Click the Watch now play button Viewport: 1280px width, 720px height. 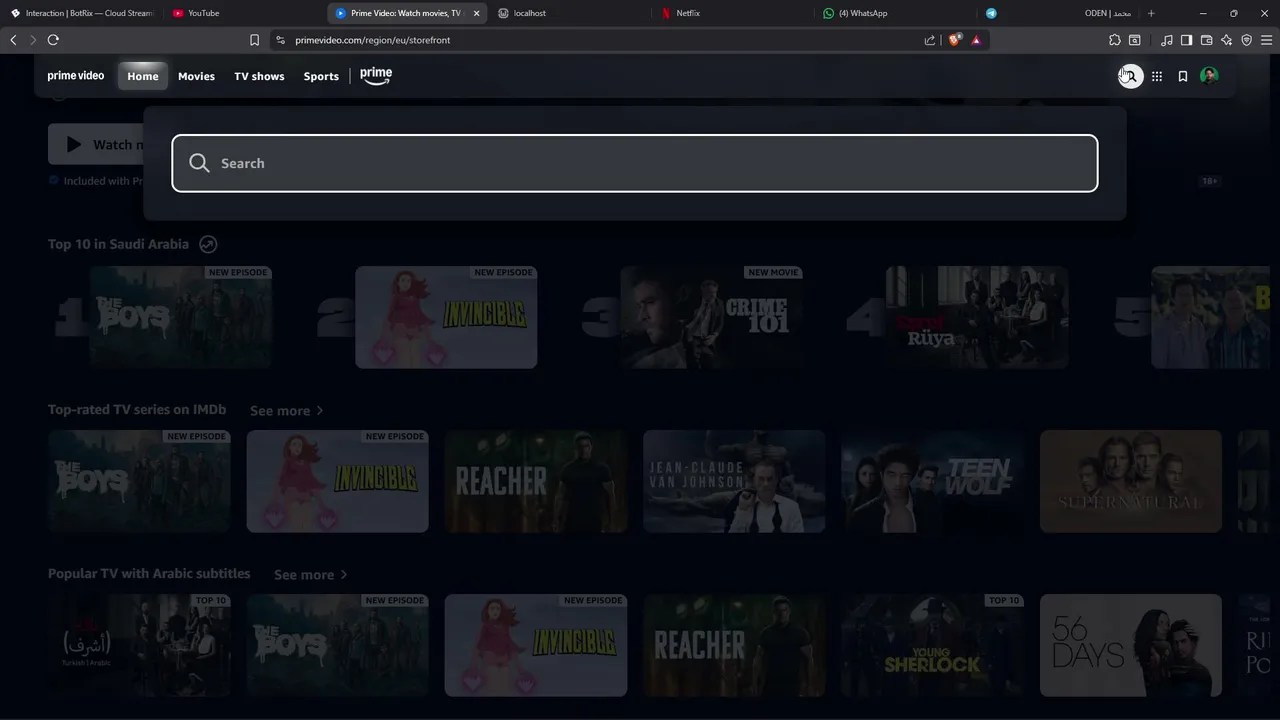pos(96,145)
